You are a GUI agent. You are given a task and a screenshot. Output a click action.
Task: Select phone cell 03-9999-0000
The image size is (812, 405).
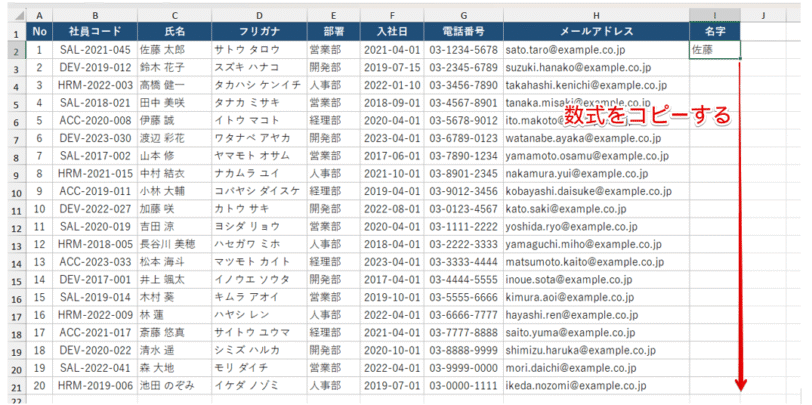click(463, 368)
